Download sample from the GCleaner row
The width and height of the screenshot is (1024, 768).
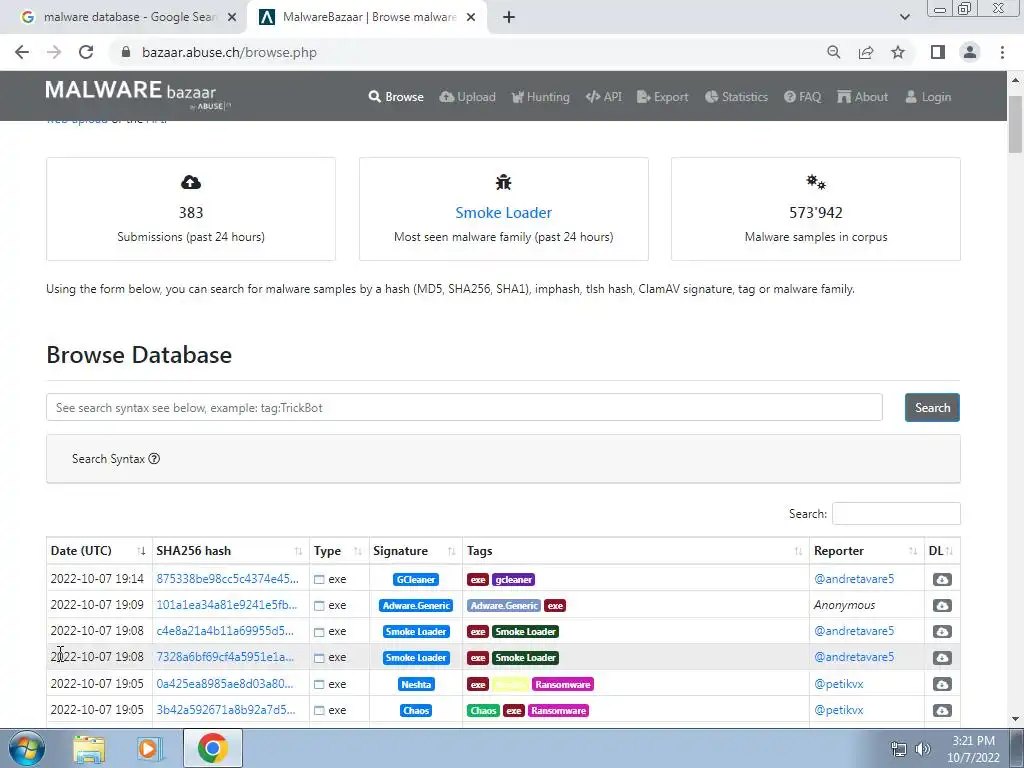point(942,579)
